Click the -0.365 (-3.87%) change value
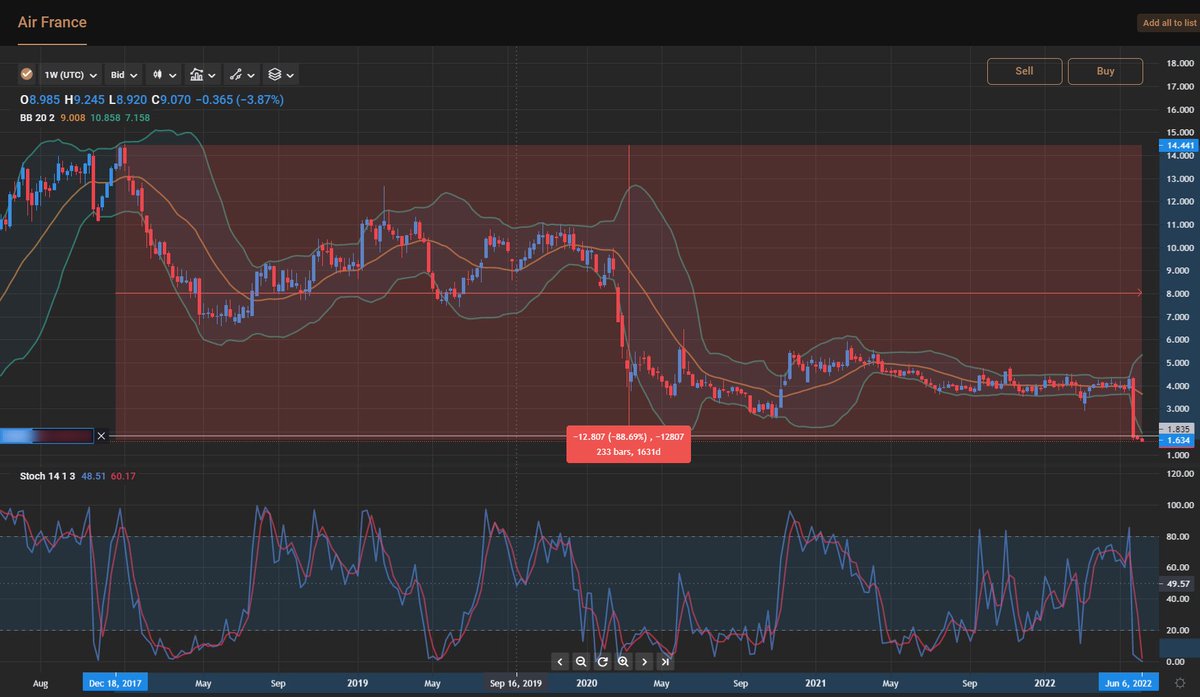 (x=238, y=100)
